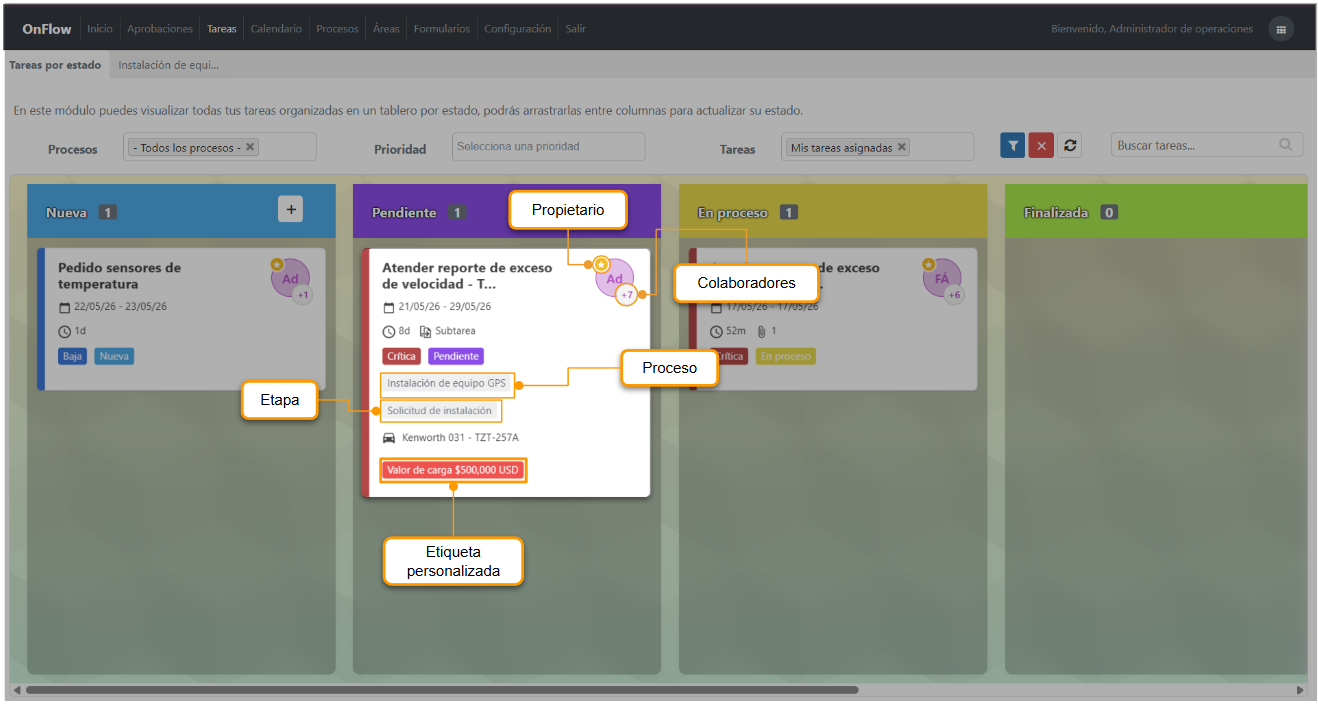Click the paperclip attachment icon on En proceso card

[x=761, y=331]
